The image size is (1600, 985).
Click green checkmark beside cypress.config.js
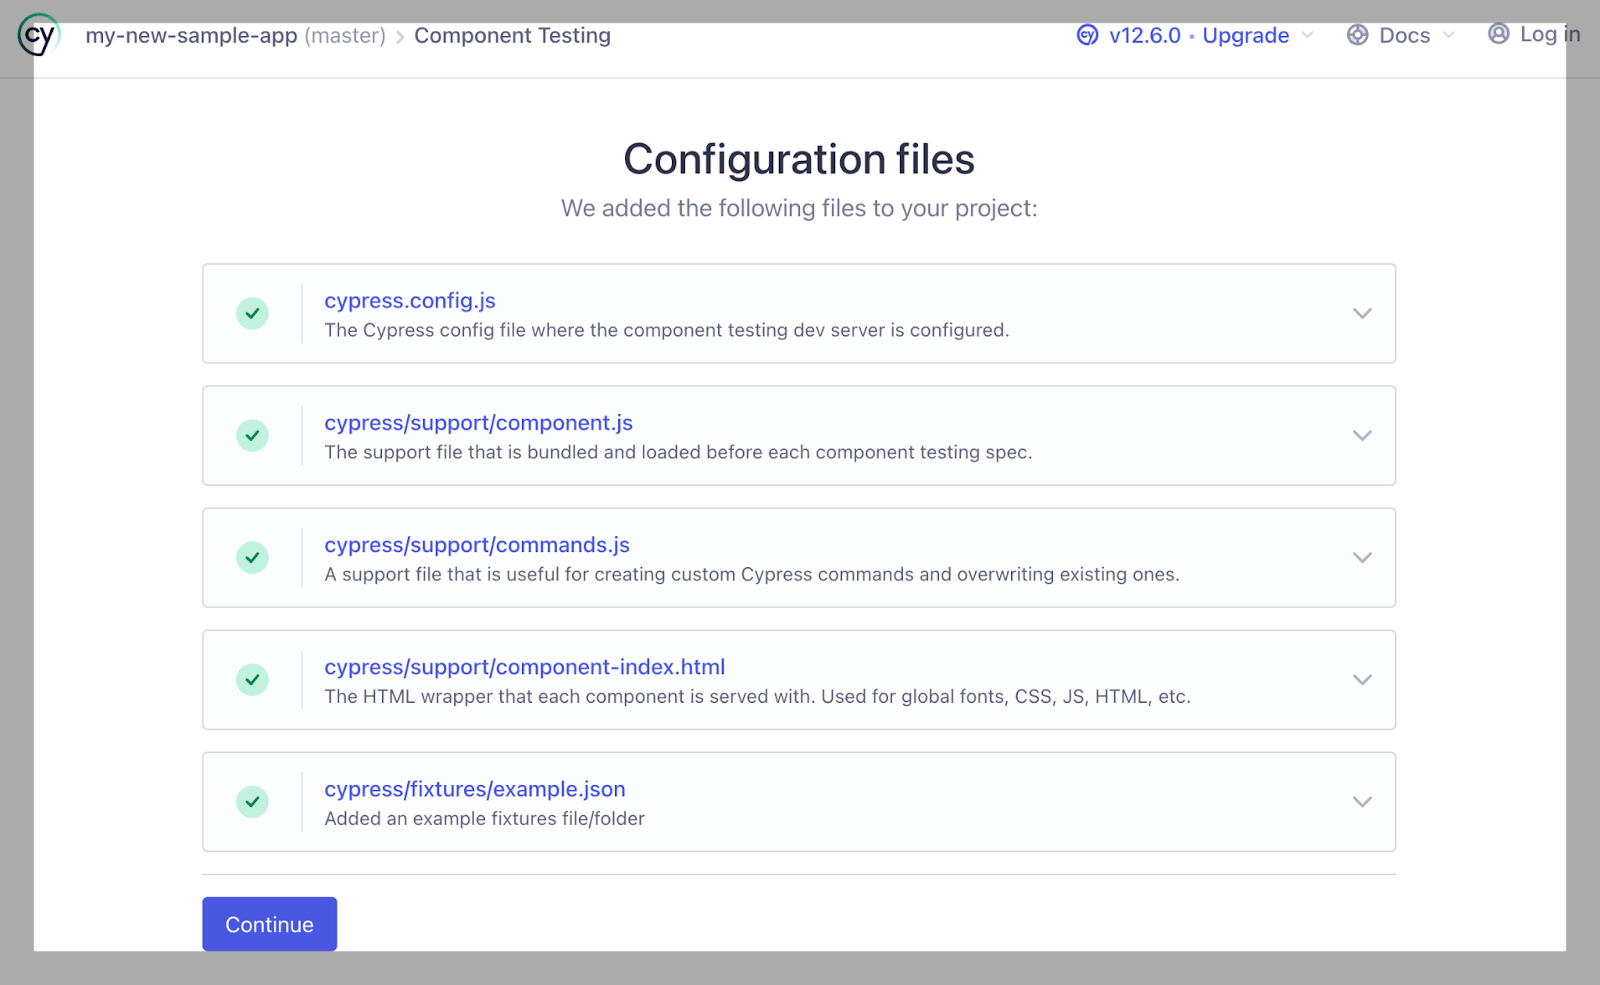click(252, 313)
